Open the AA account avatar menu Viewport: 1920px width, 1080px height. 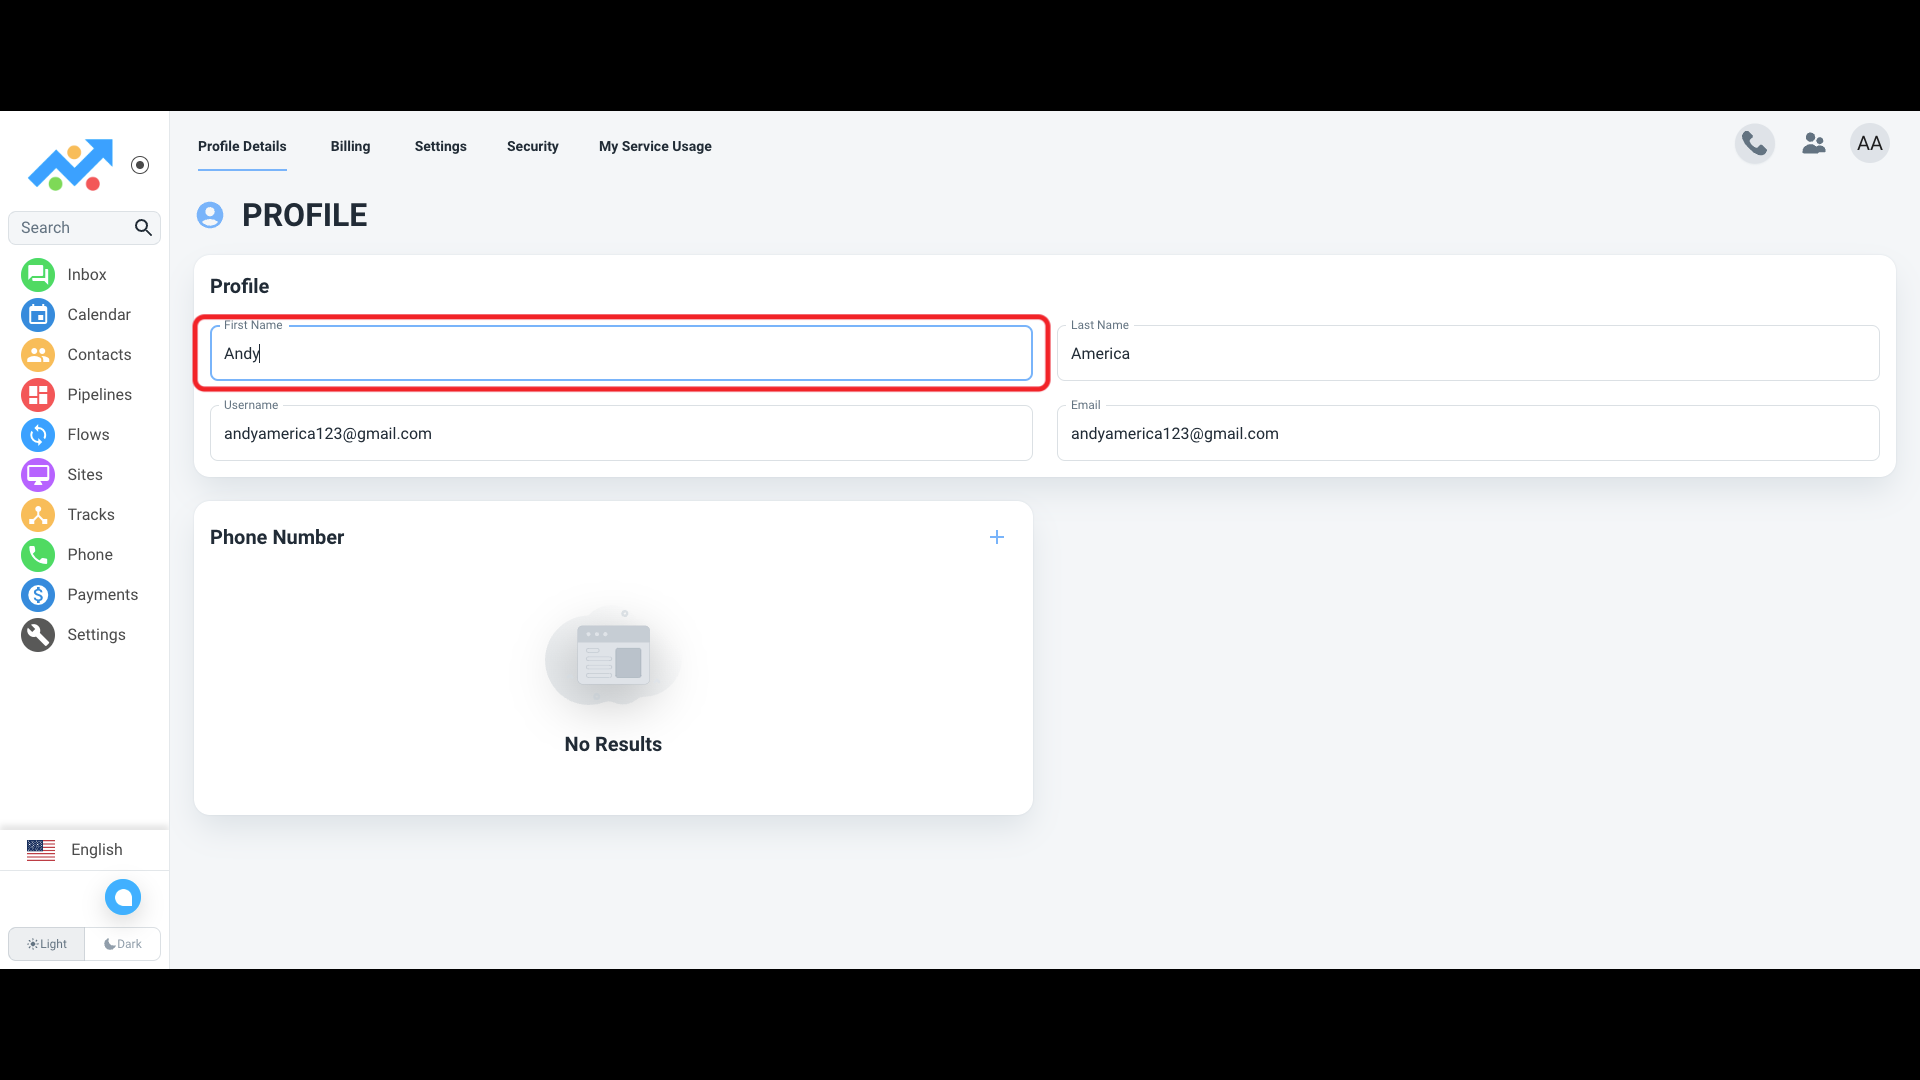(1869, 144)
